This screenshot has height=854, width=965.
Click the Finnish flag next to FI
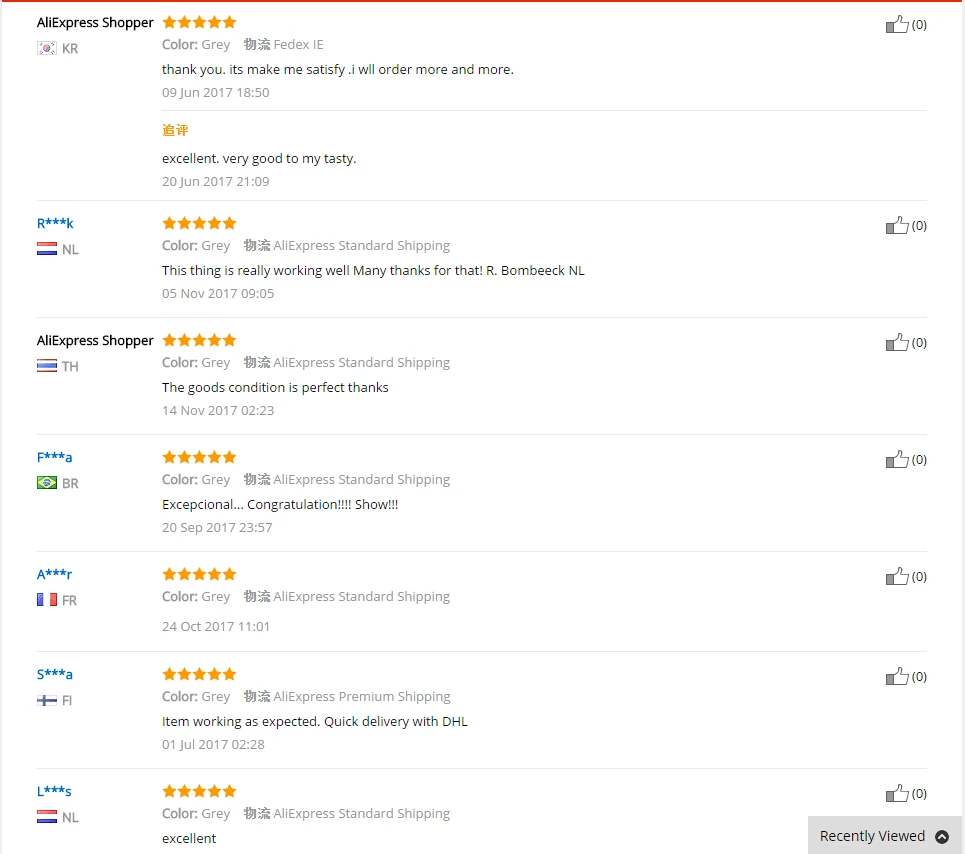point(47,700)
